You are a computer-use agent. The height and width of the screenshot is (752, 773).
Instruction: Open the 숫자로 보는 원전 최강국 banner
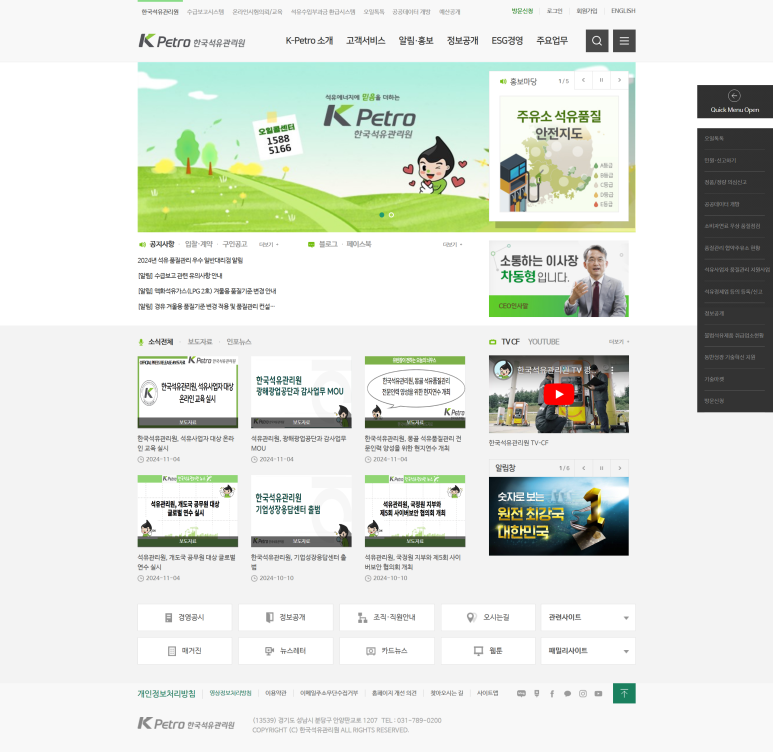click(559, 516)
